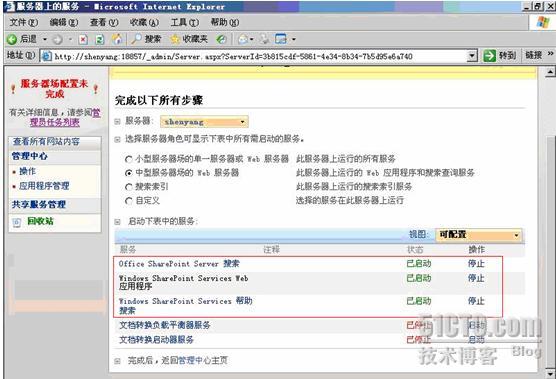Click the 状态 column header
Screen dimensions: 556x379
pos(415,250)
